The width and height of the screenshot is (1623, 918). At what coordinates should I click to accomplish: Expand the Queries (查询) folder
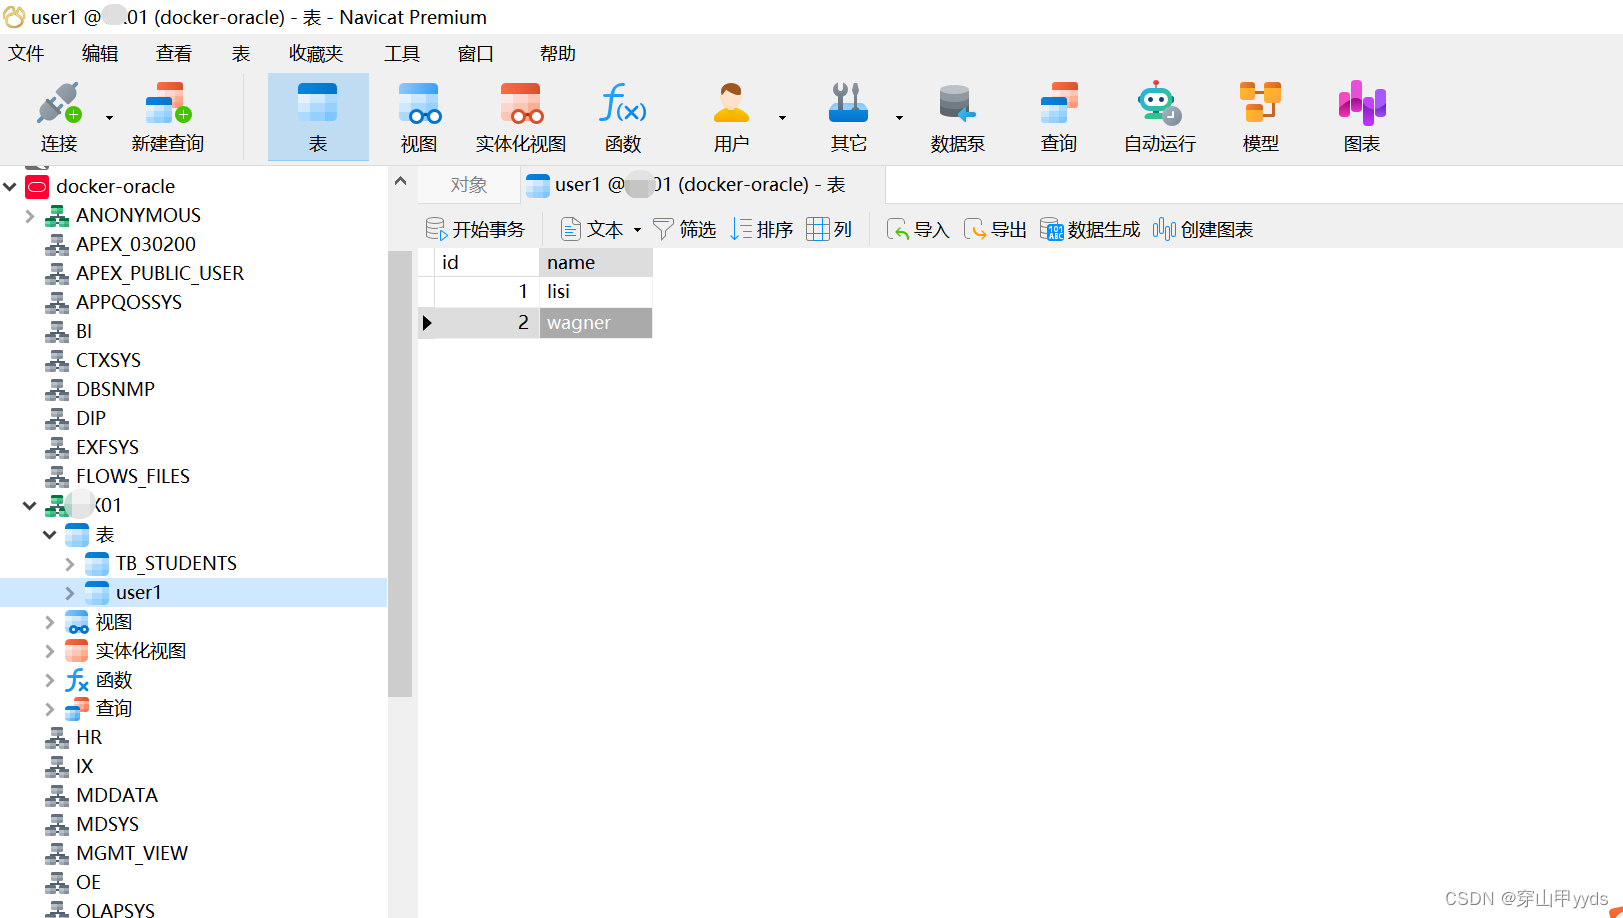tap(49, 709)
